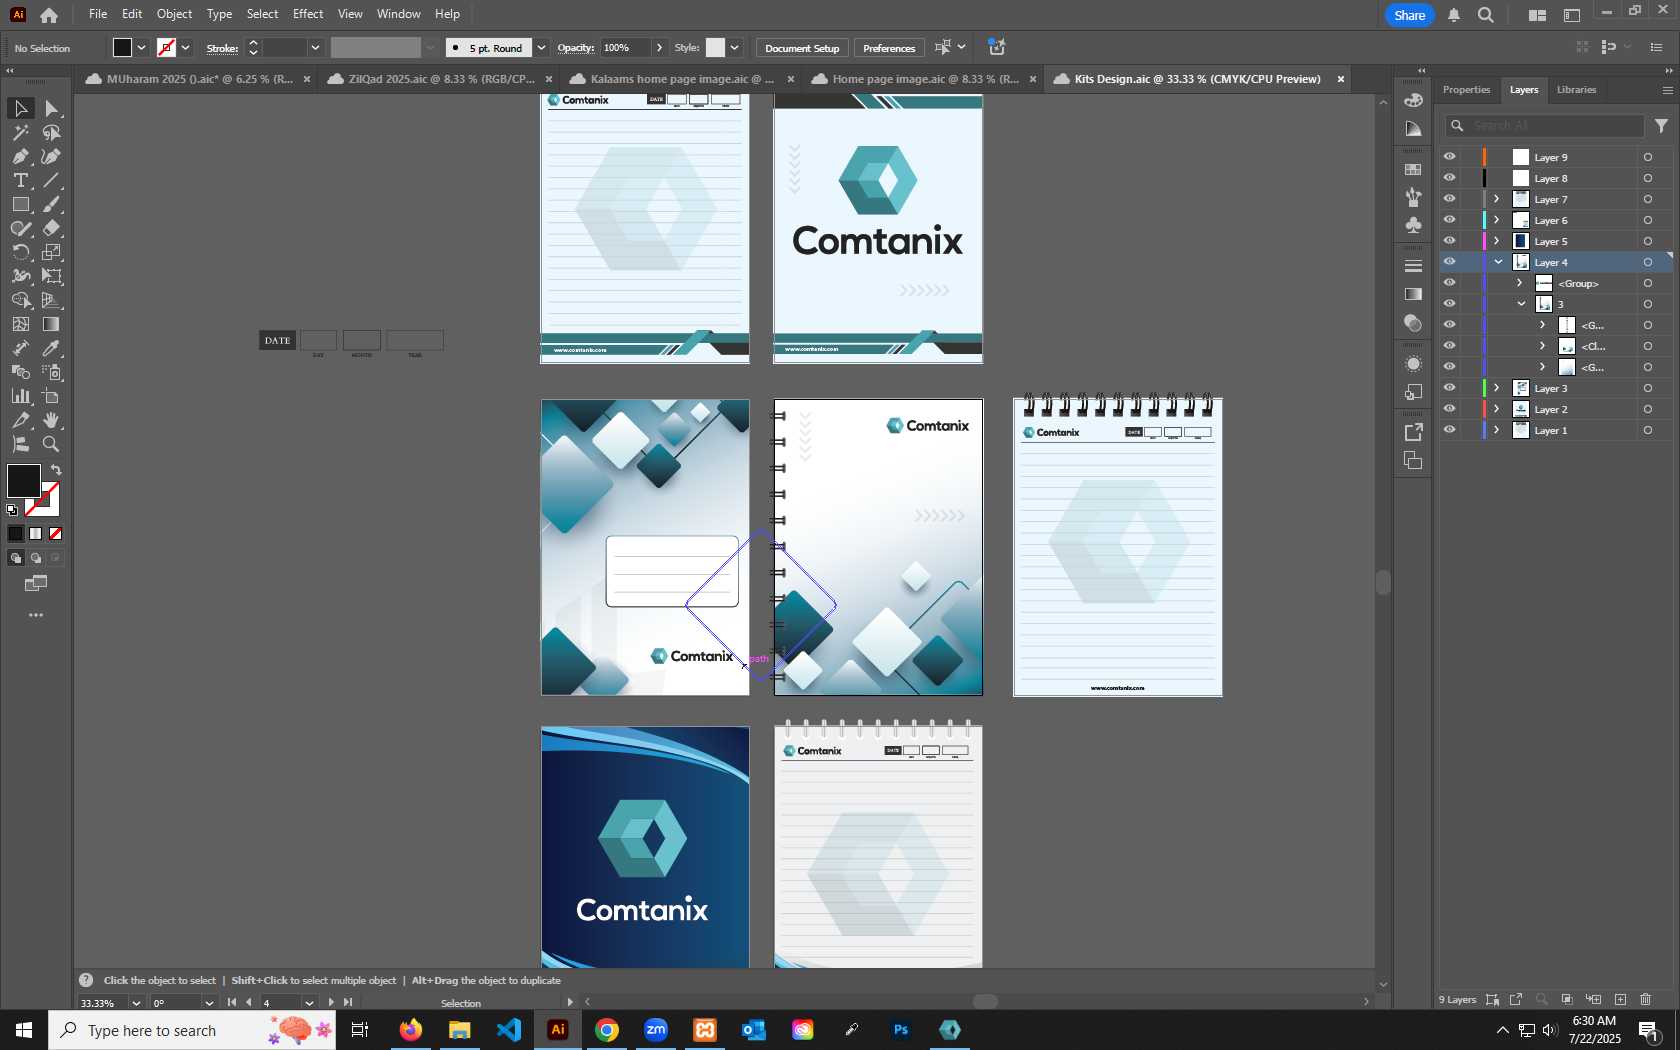Collapse Layer 4 contents
The width and height of the screenshot is (1680, 1050).
click(x=1498, y=262)
